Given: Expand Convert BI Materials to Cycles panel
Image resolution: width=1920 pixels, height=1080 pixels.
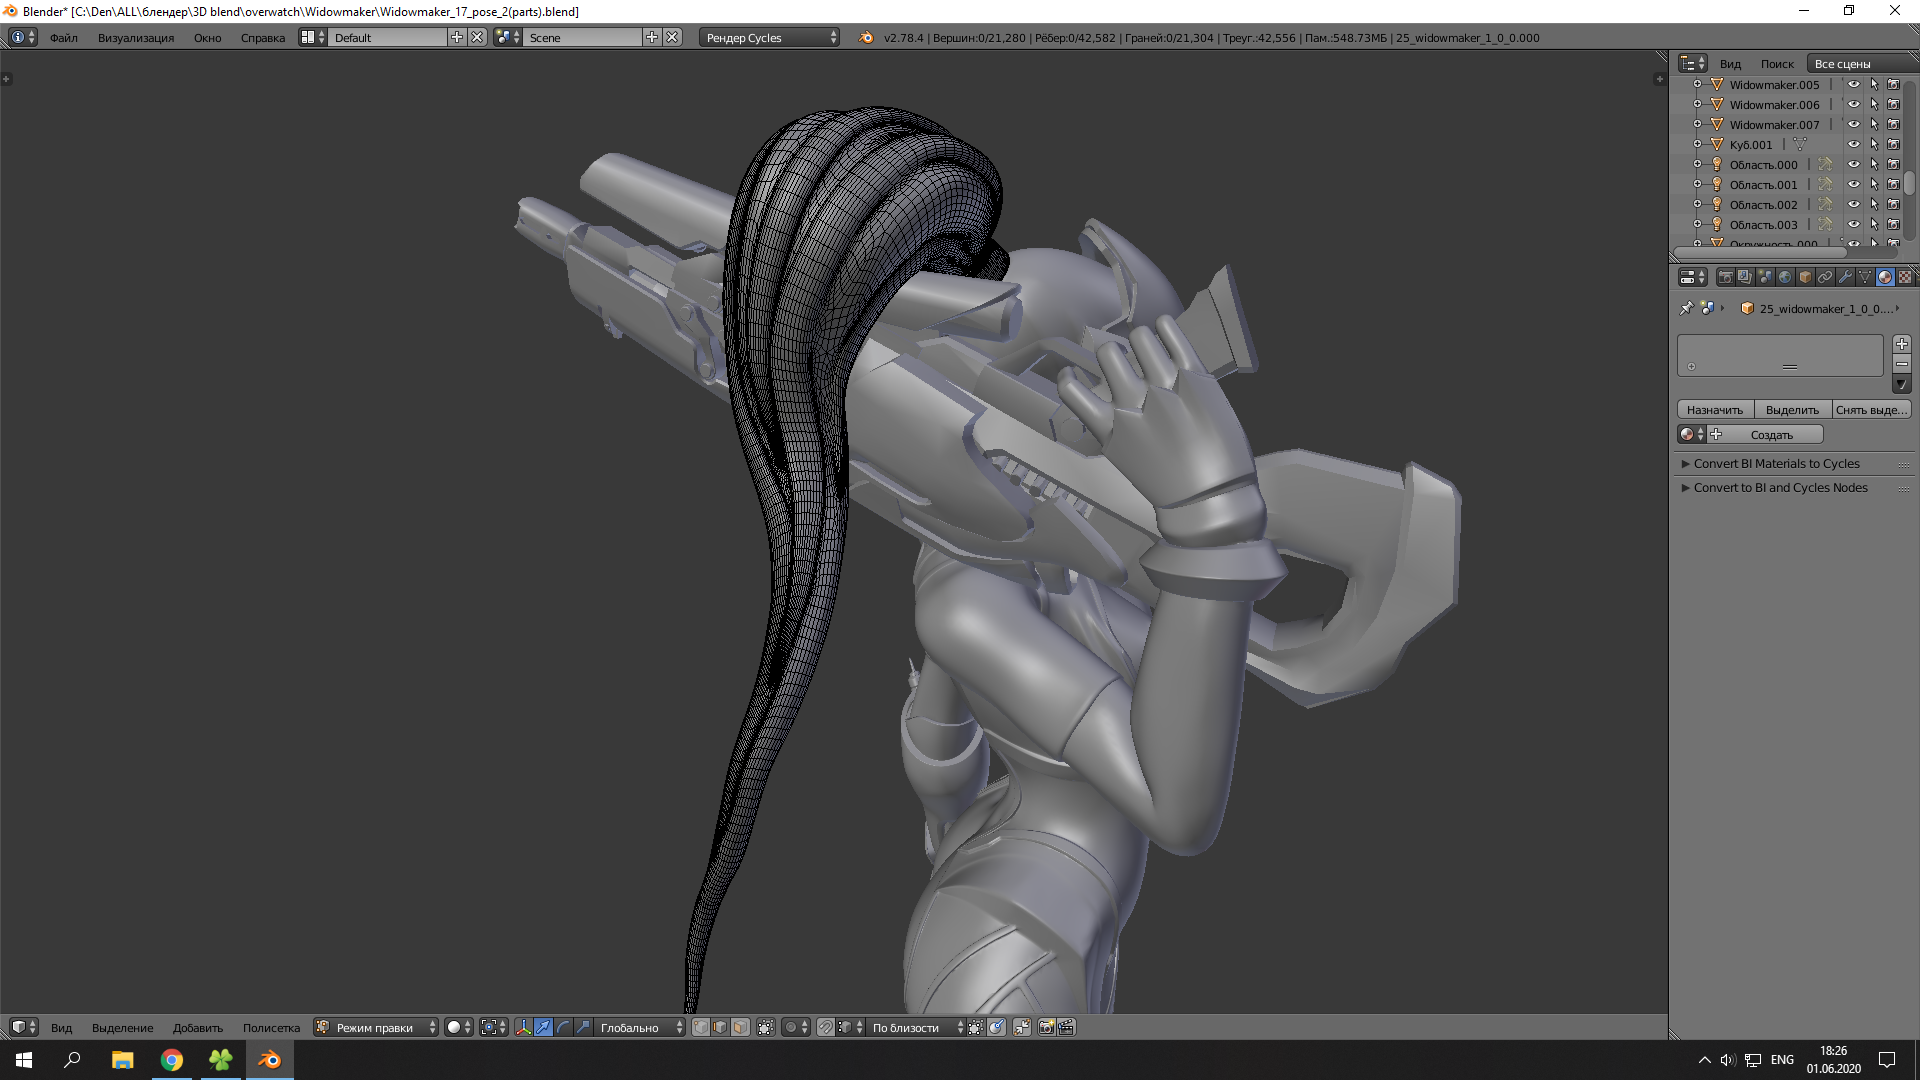Looking at the screenshot, I should click(x=1776, y=464).
